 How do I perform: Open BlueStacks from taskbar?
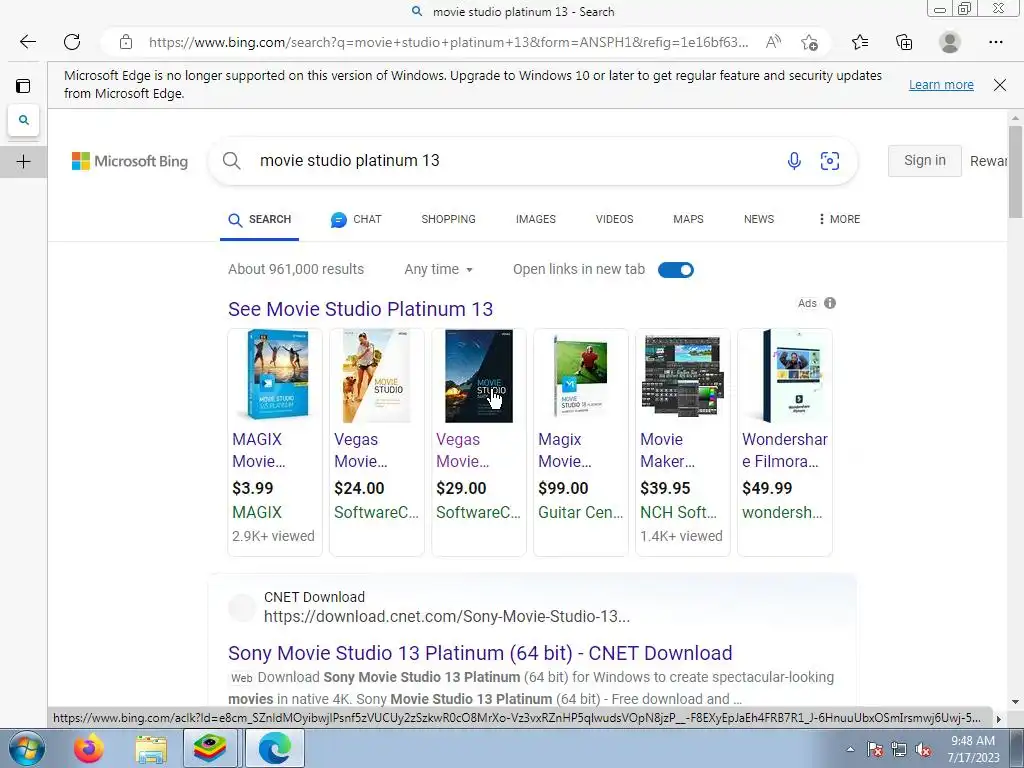point(210,748)
